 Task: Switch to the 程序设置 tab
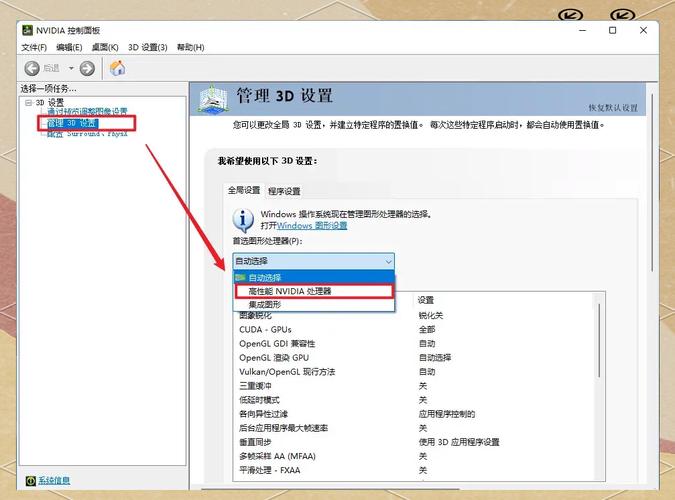click(x=284, y=191)
